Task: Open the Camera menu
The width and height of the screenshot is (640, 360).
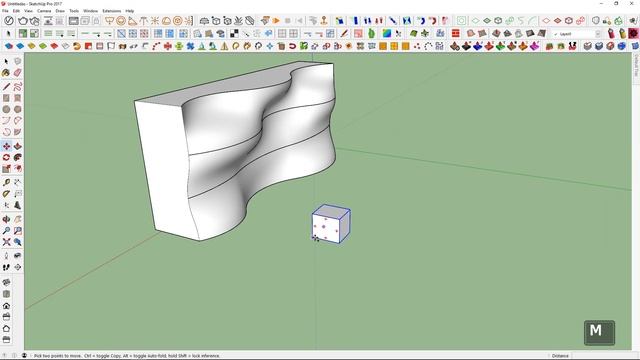Action: 44,11
